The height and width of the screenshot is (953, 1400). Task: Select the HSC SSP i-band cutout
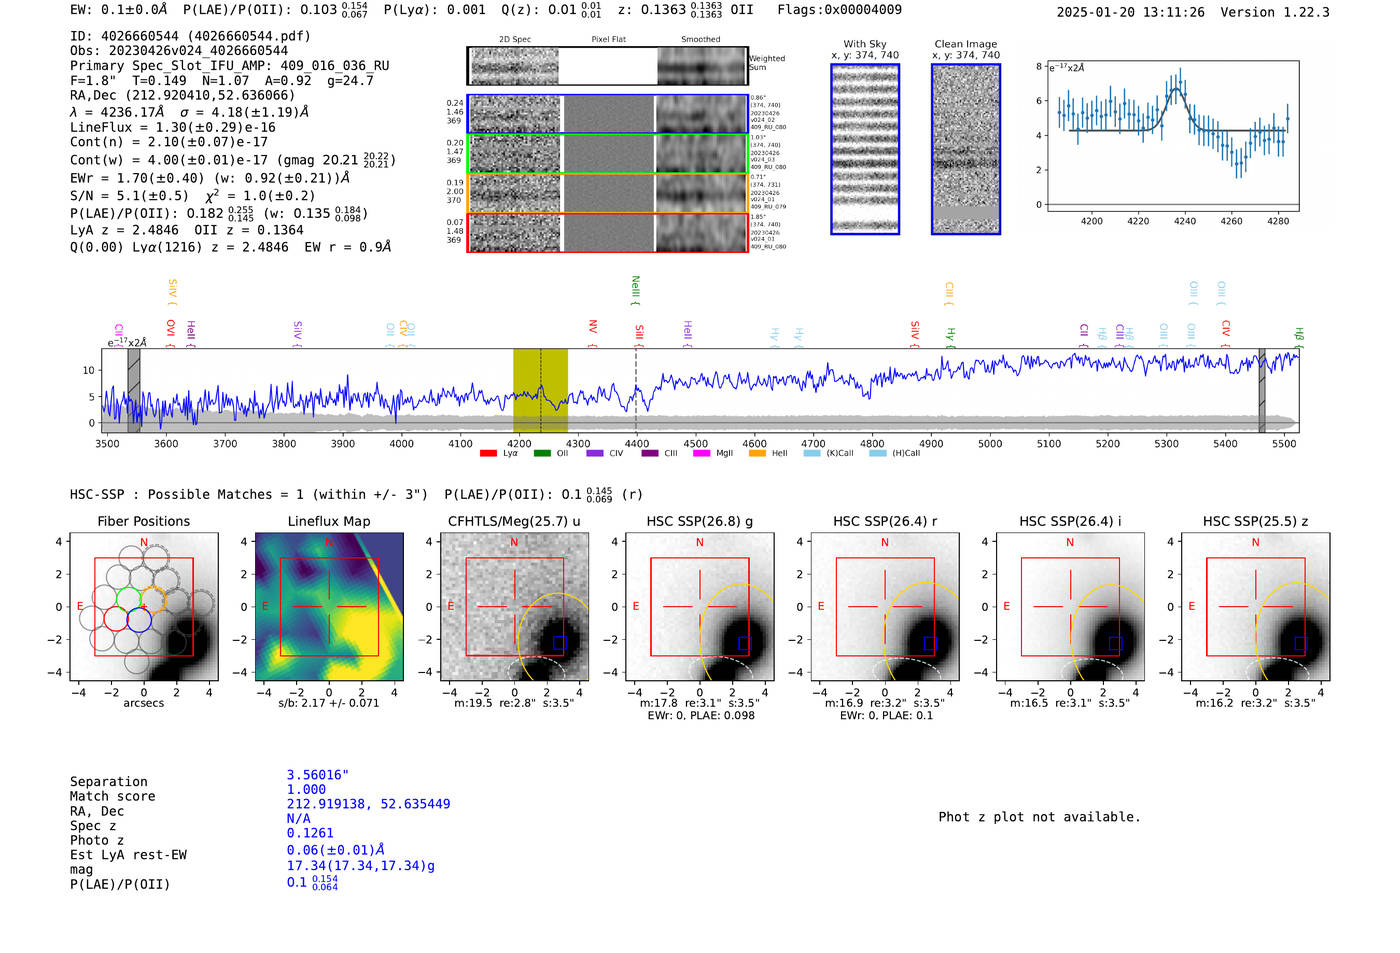pyautogui.click(x=1070, y=607)
